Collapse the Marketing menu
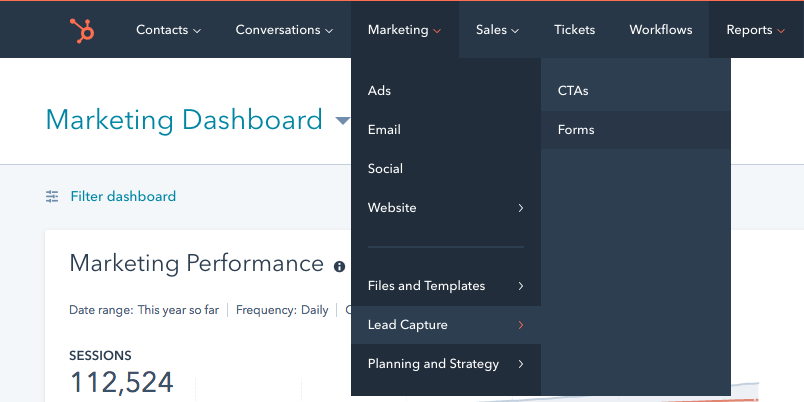Screen dimensions: 804x402 click(x=404, y=30)
